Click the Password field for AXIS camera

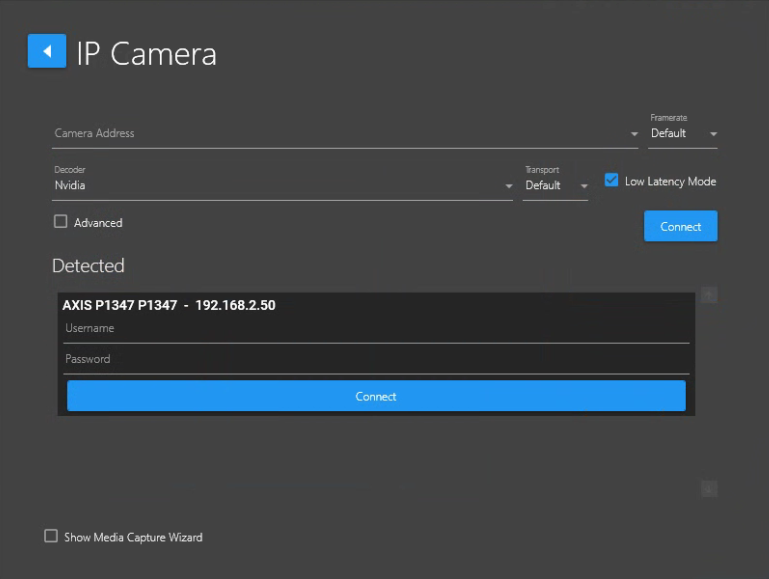coord(376,359)
